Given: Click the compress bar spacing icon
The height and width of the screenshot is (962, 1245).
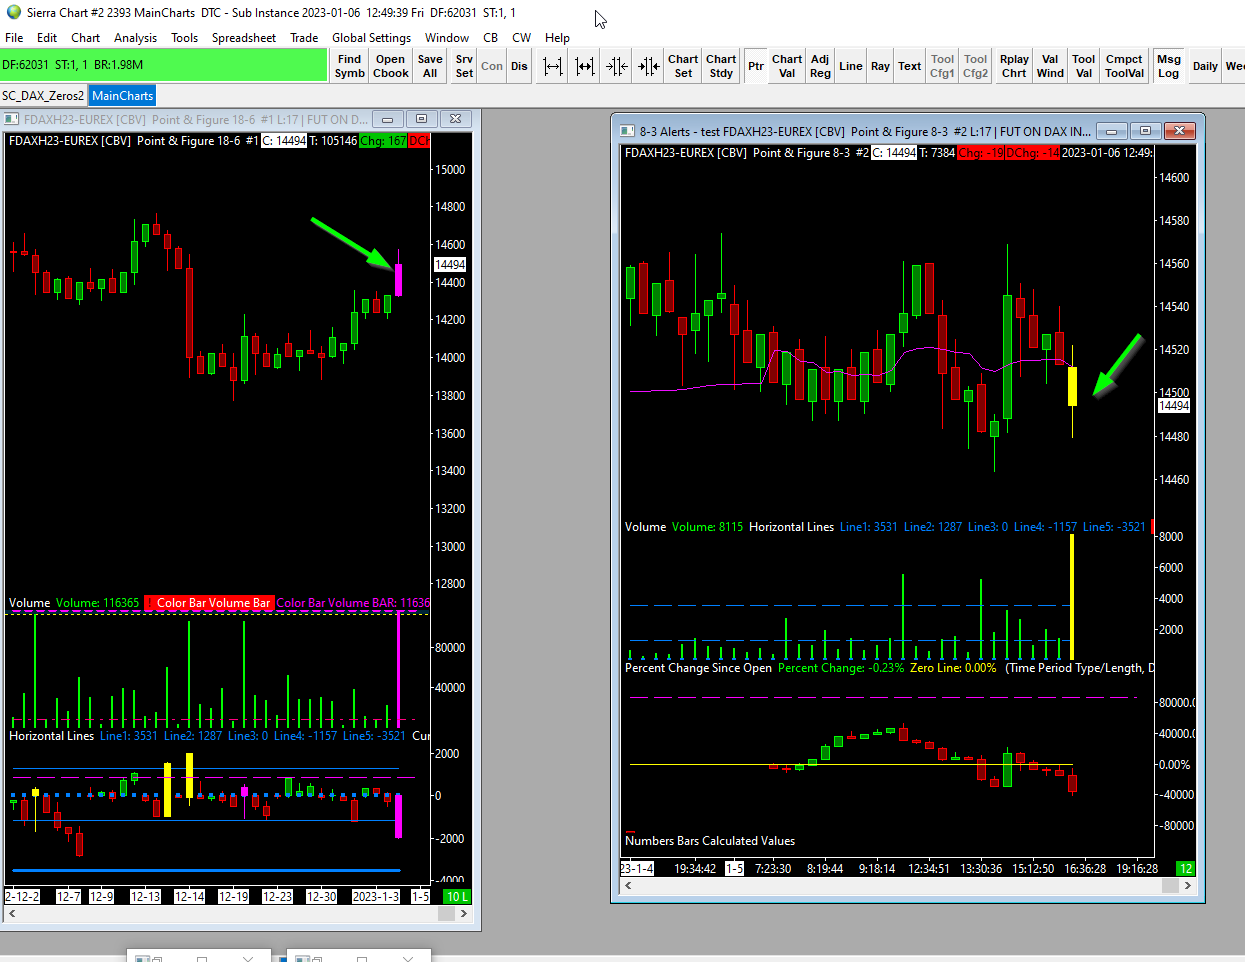Looking at the screenshot, I should [553, 66].
